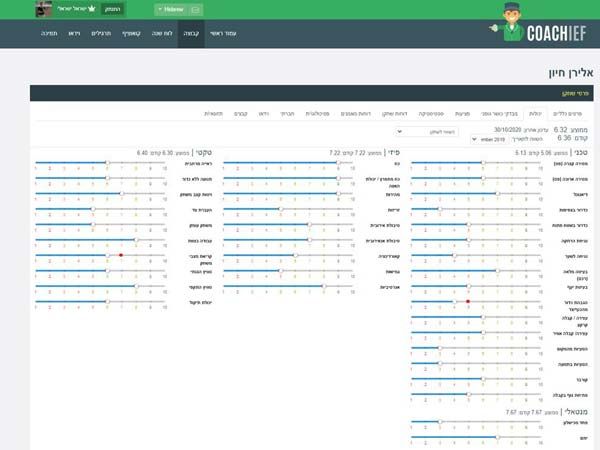The height and width of the screenshot is (450, 600).
Task: Click the crown icon beside the username
Action: coord(90,9)
